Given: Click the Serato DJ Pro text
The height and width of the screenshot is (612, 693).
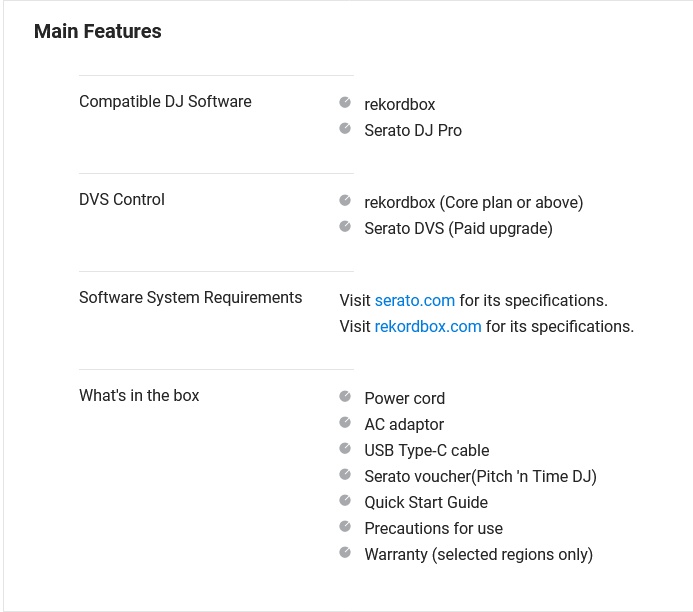Looking at the screenshot, I should [x=413, y=131].
